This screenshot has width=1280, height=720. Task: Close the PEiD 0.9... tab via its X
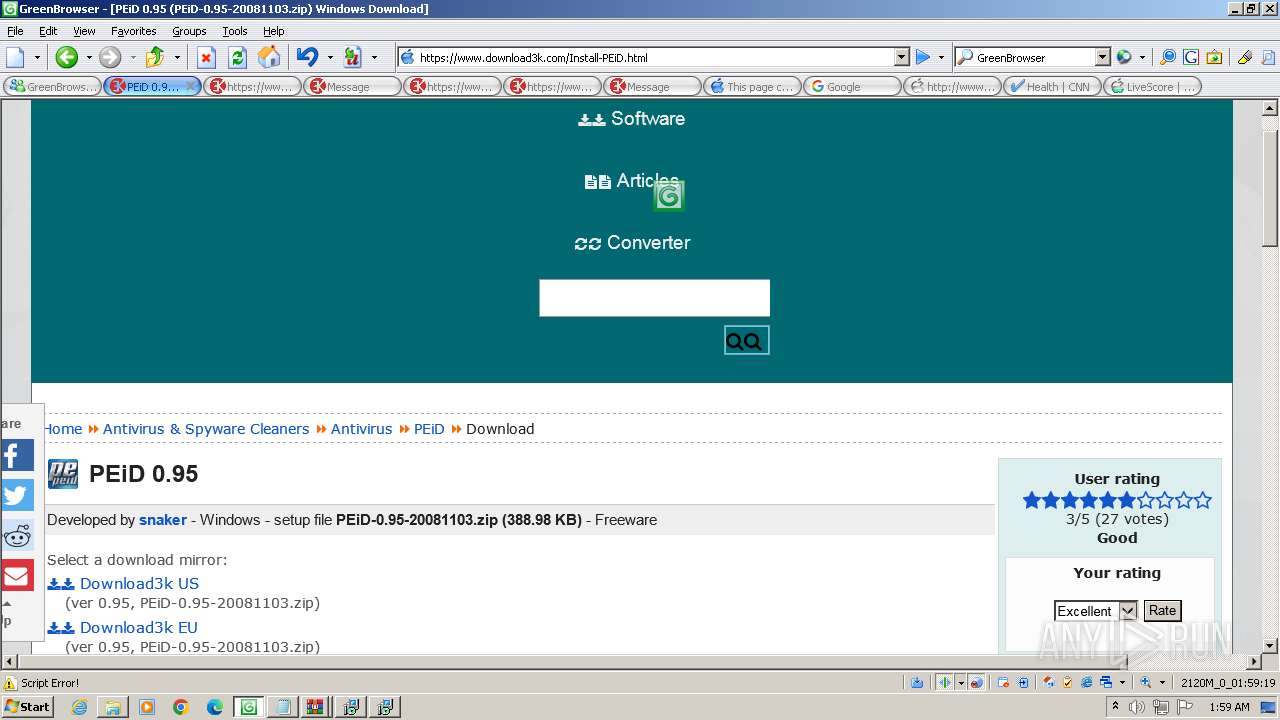point(192,86)
